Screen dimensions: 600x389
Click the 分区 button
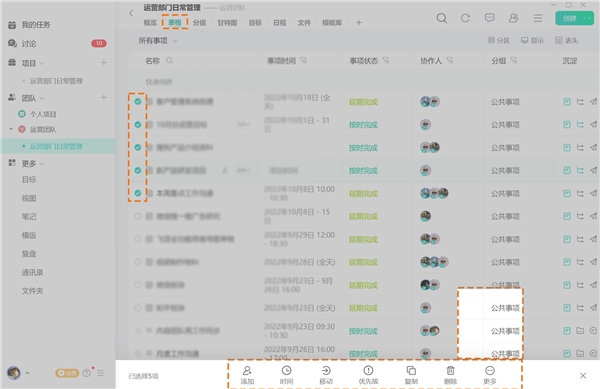499,40
